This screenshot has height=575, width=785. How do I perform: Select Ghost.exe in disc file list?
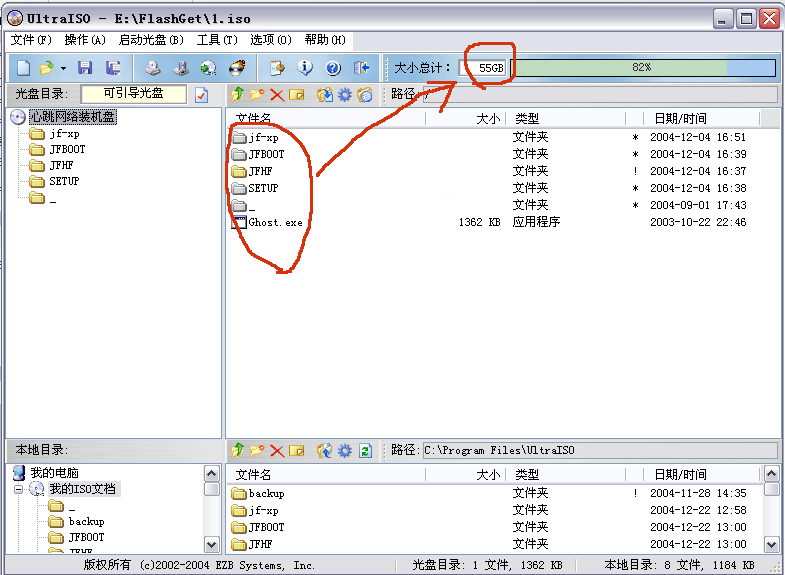click(x=275, y=222)
